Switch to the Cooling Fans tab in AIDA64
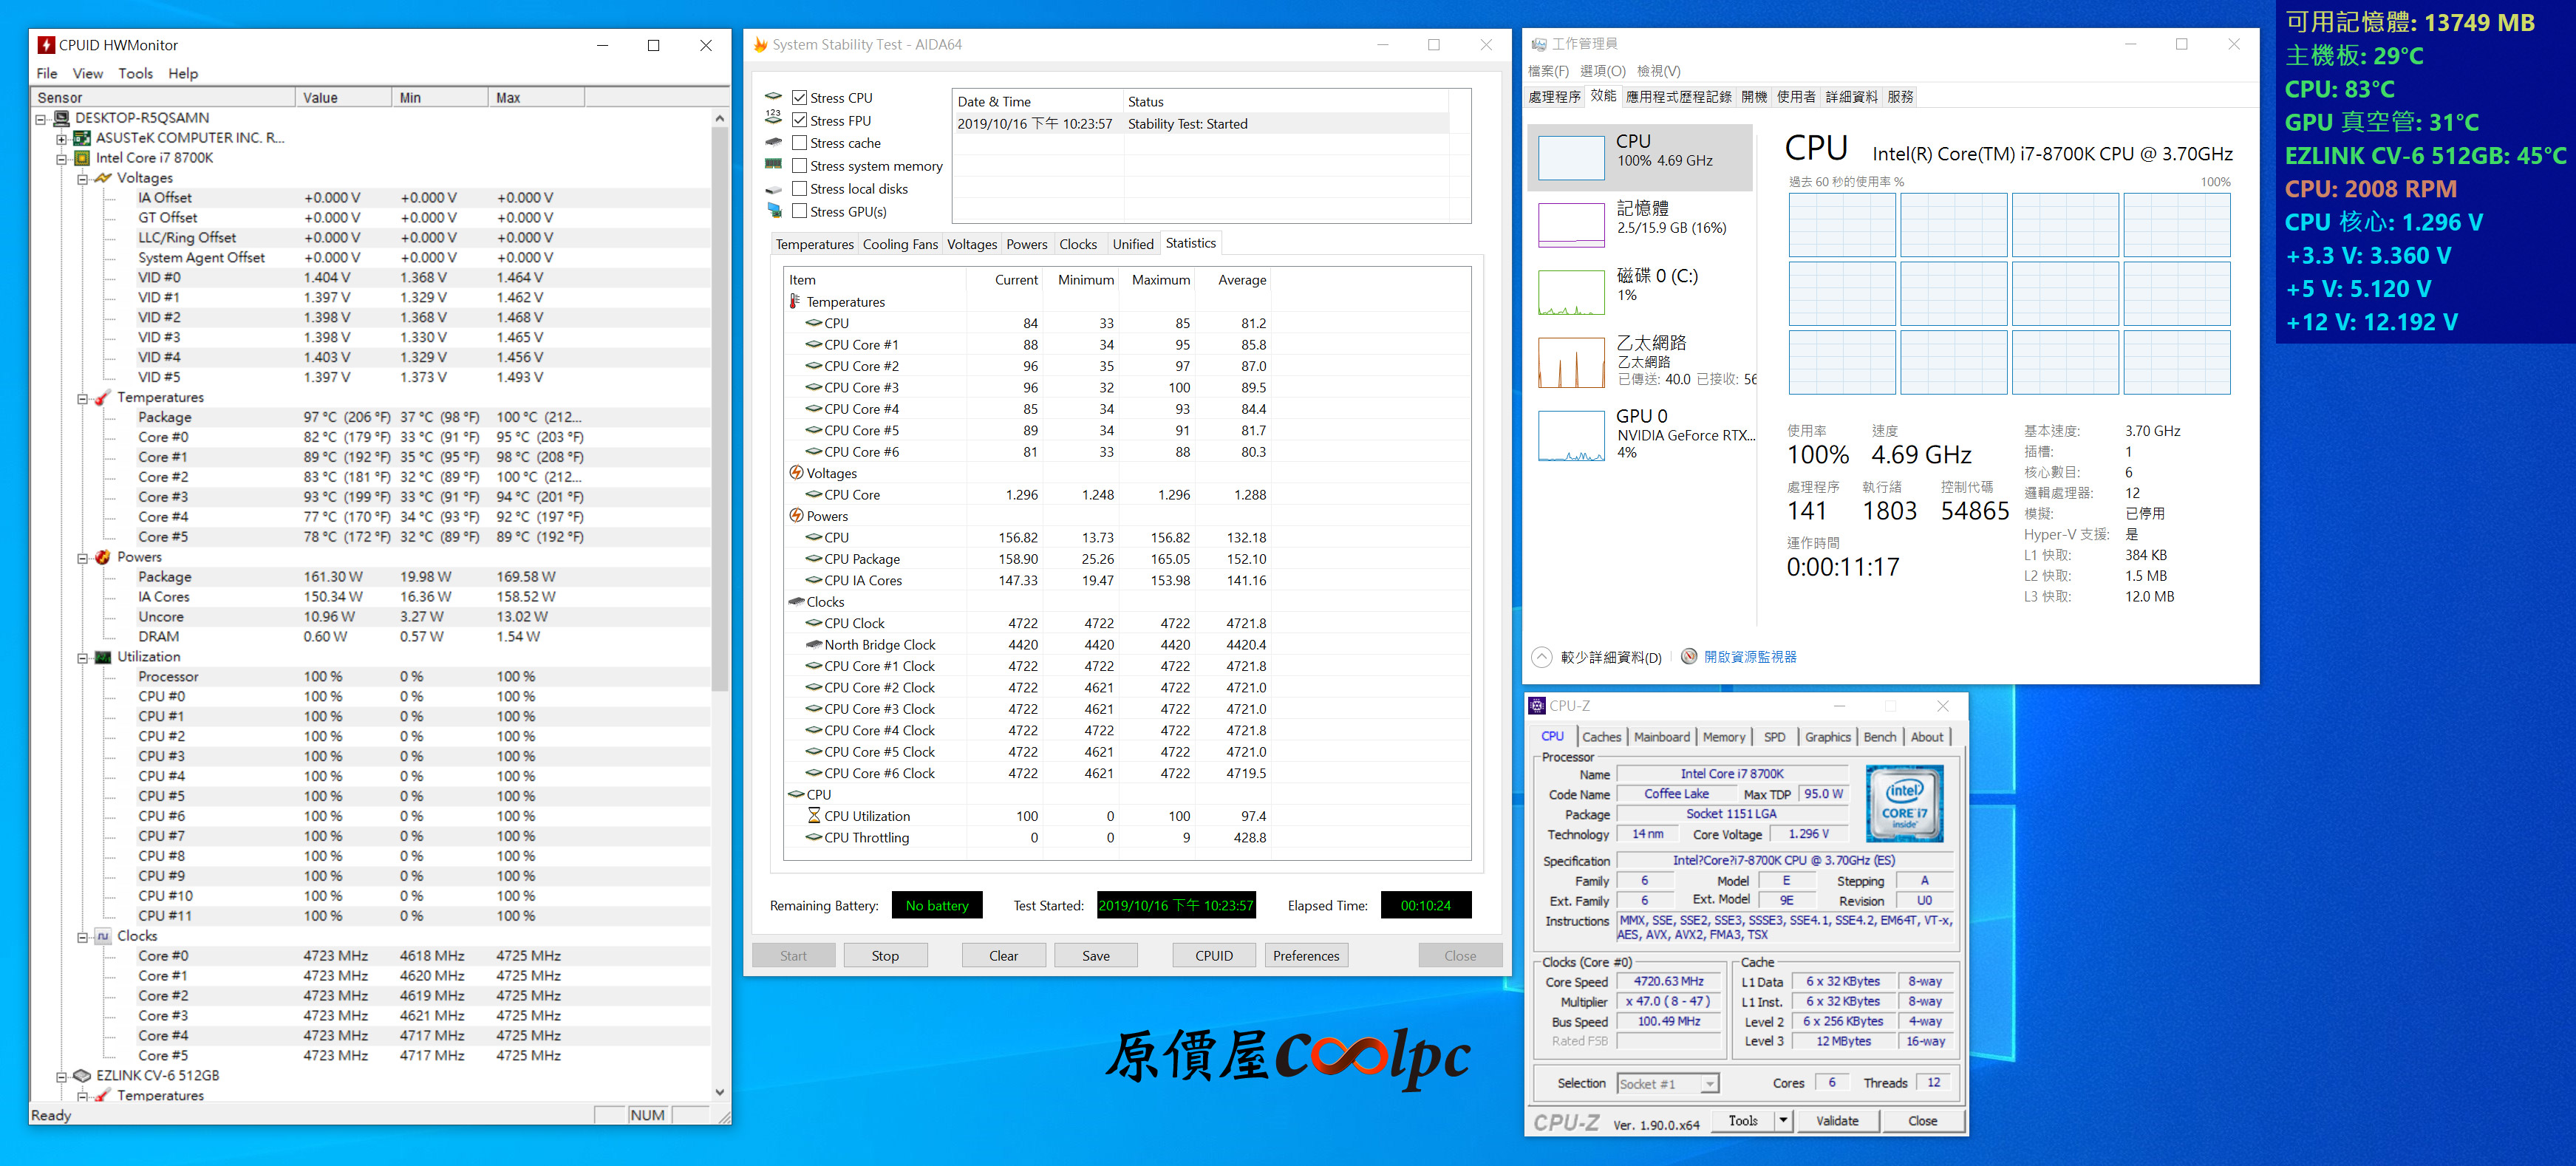Screen dimensions: 2576x1166 (900, 244)
